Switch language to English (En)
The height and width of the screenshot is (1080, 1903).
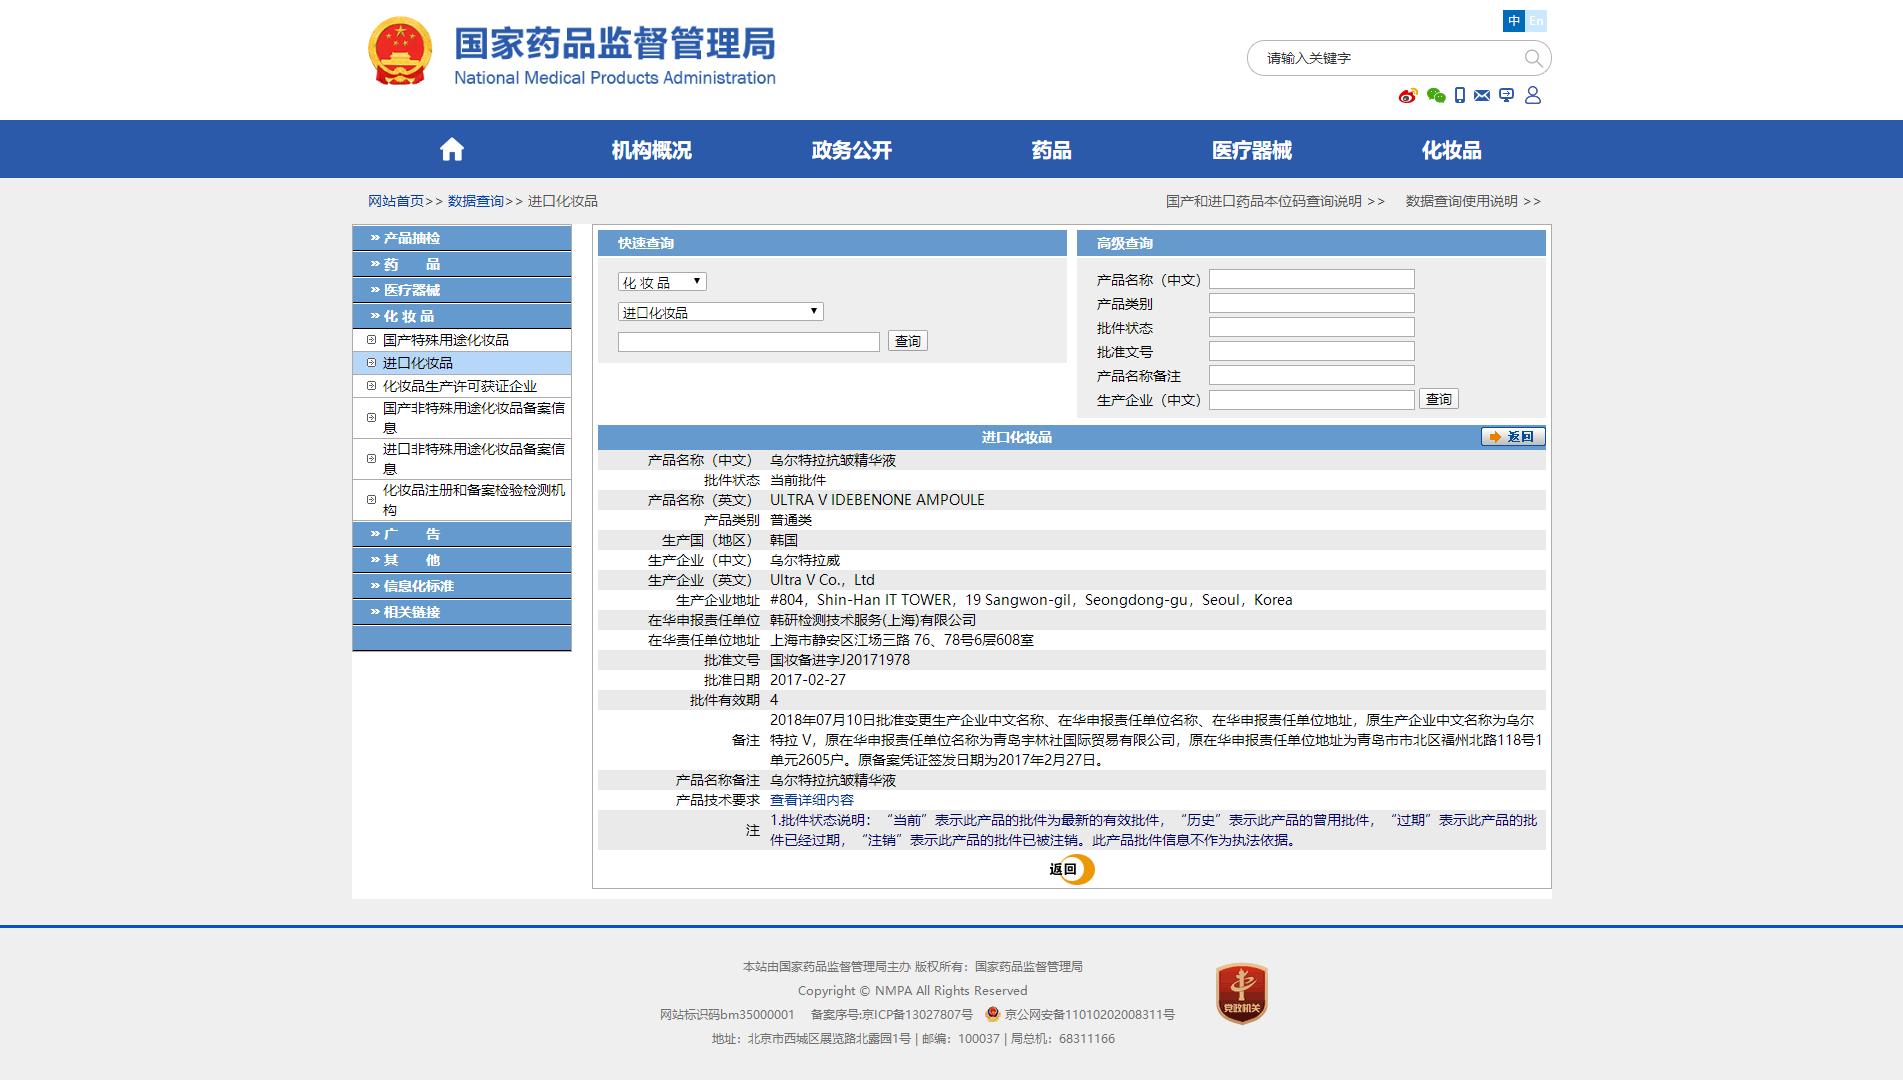(1537, 20)
